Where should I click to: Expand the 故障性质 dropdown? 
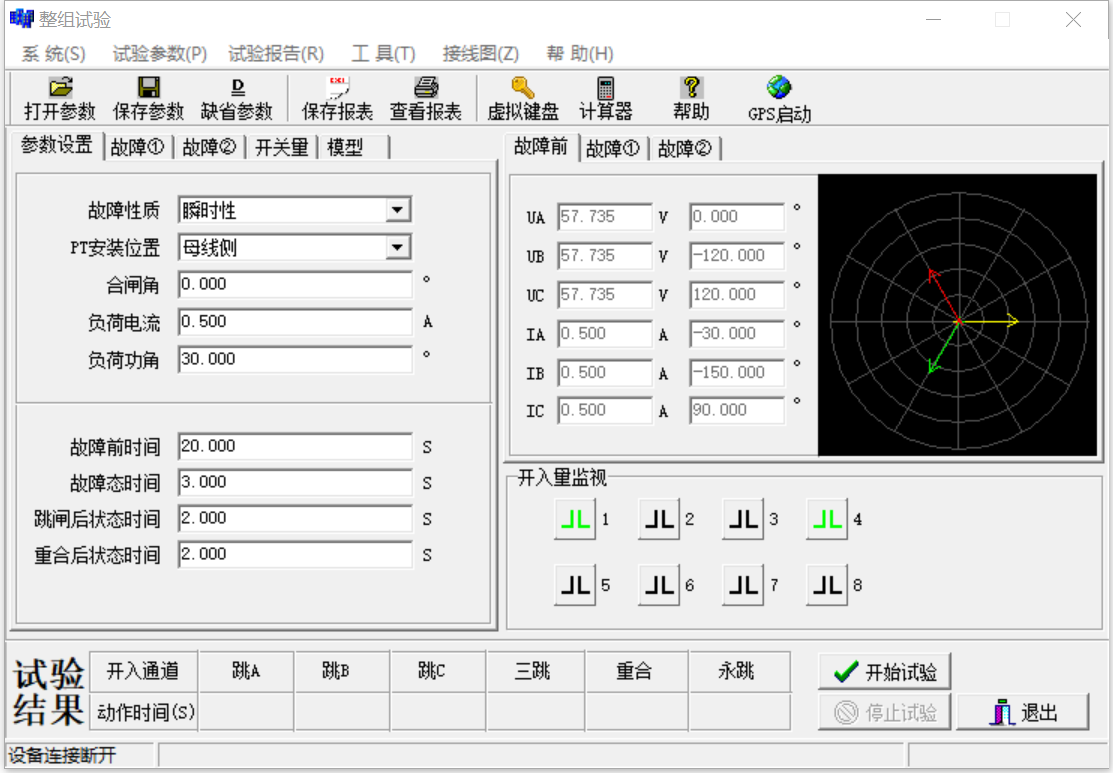(x=398, y=210)
